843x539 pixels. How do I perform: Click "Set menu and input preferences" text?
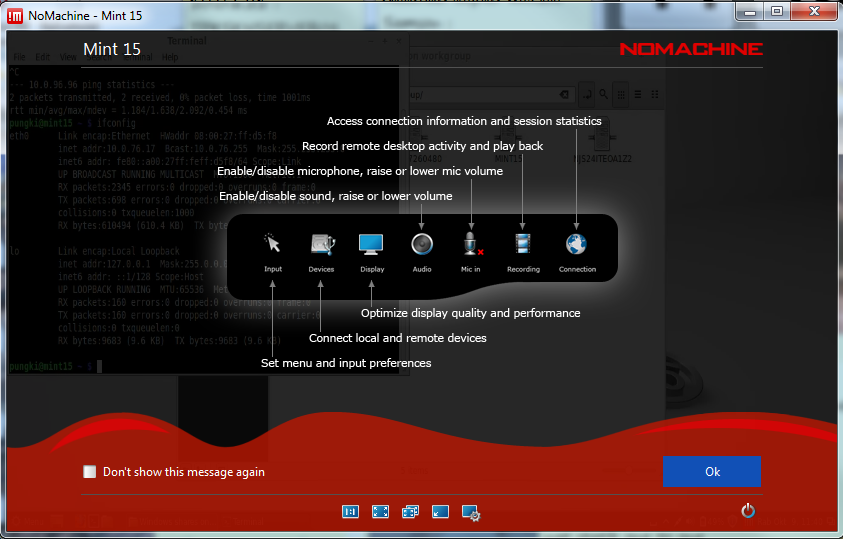(346, 363)
